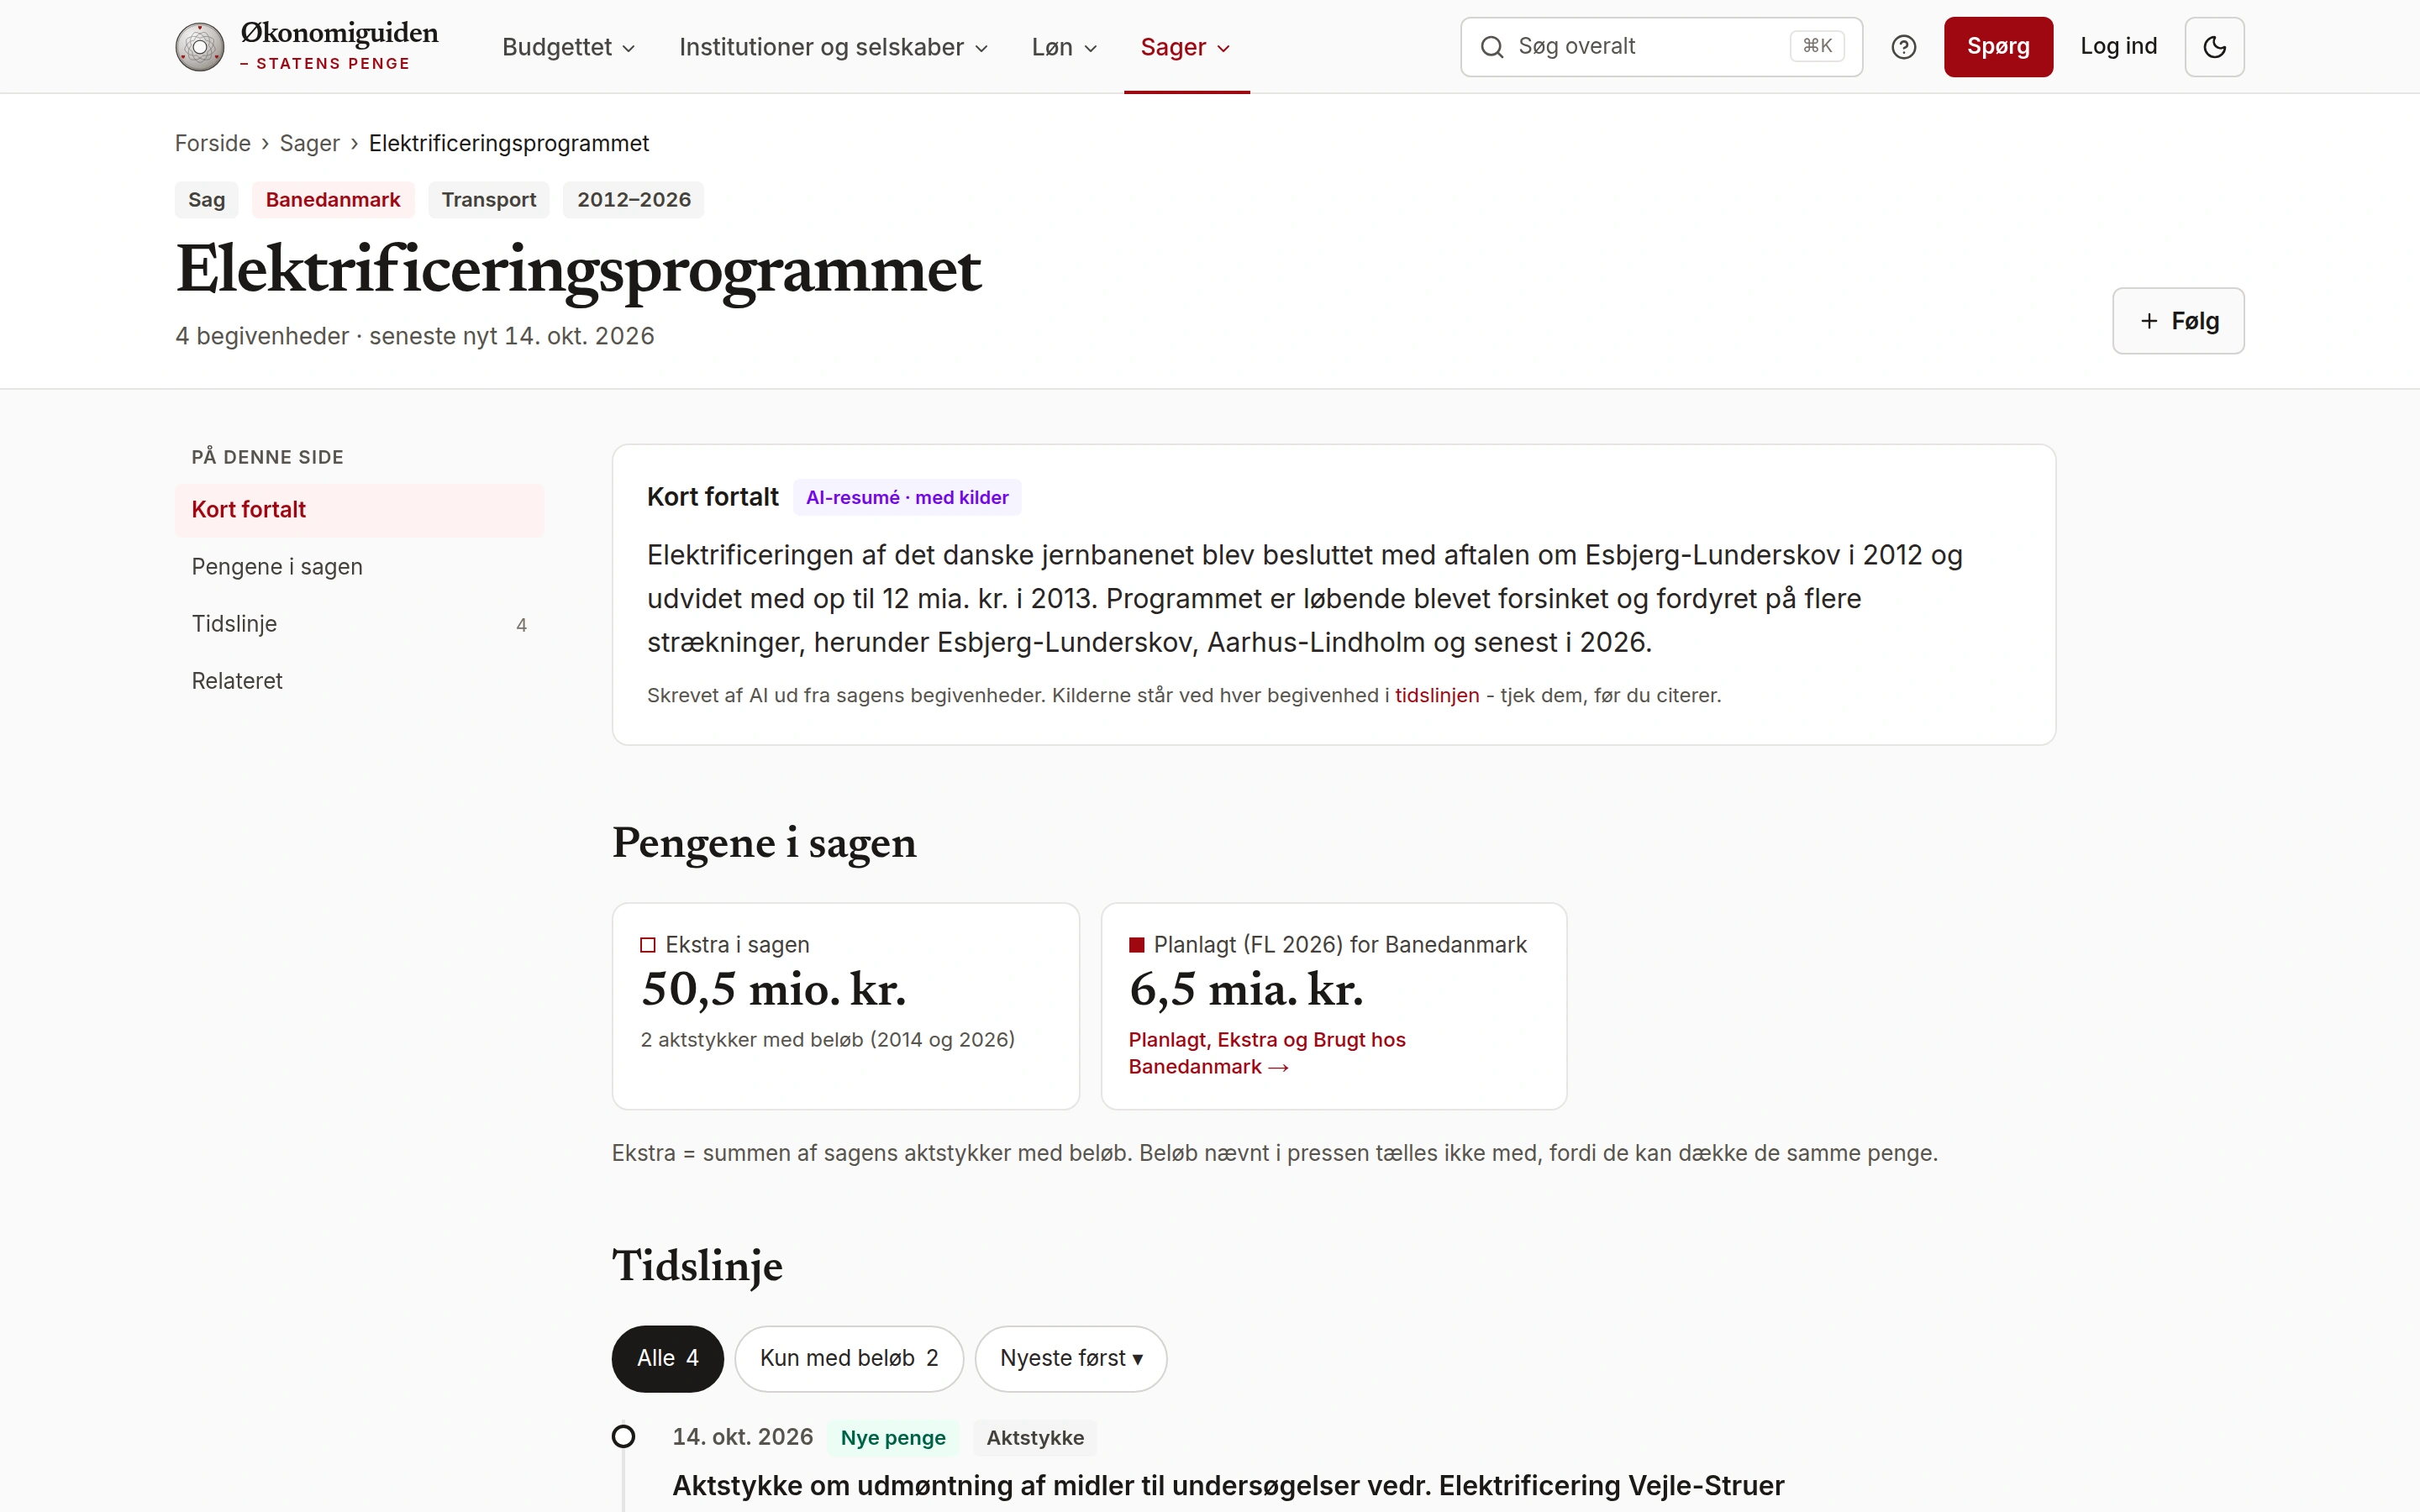Click the 50,5 mio. kr. amount
Screen dimensions: 2420x1512
(x=774, y=989)
